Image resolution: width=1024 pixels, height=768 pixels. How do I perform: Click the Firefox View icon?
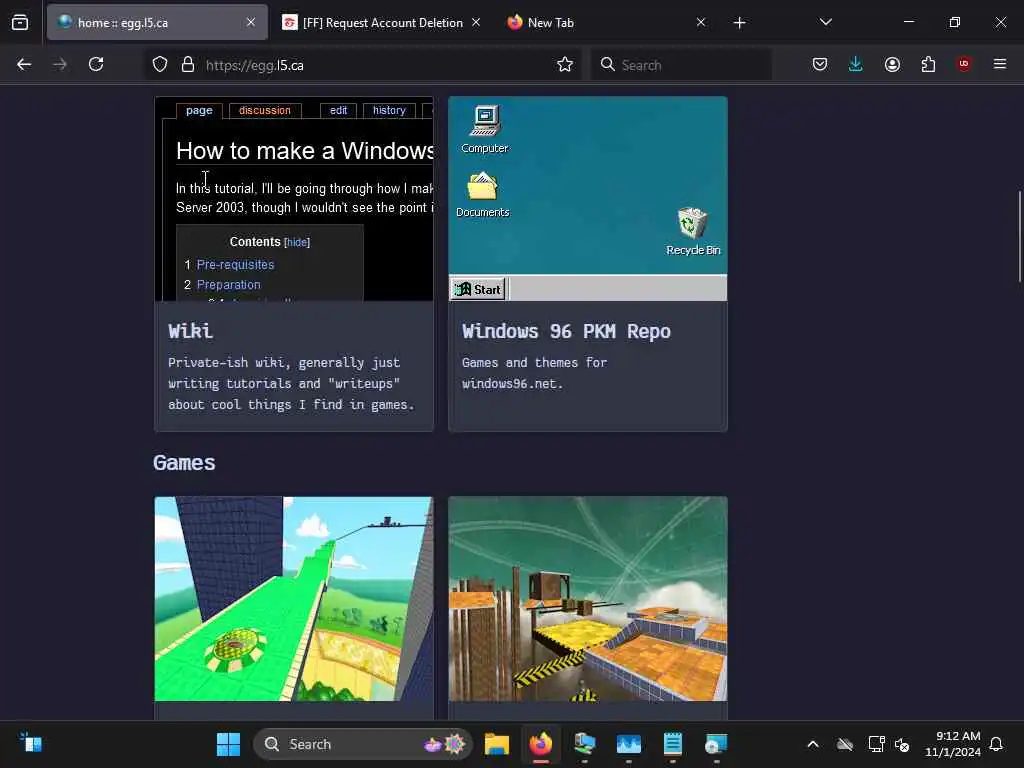coord(20,23)
